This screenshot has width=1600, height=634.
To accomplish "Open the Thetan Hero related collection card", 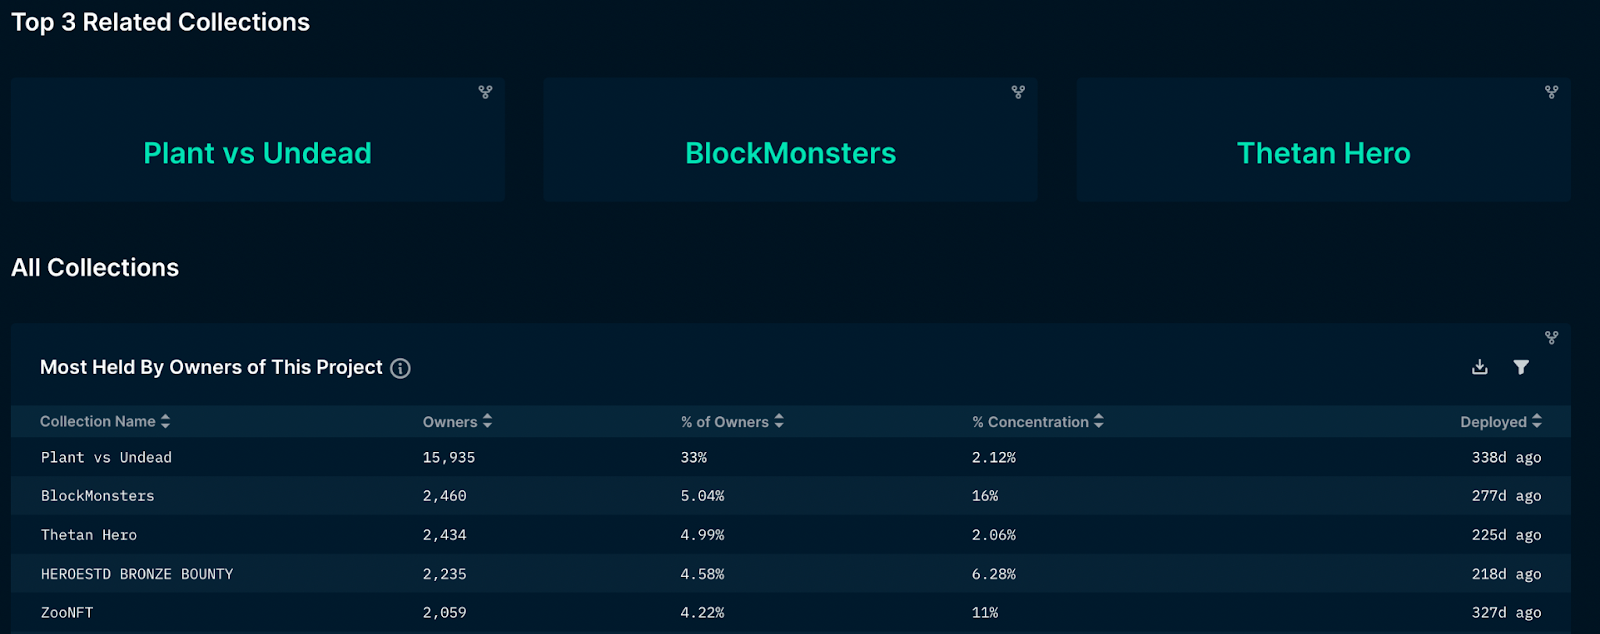I will coord(1324,140).
